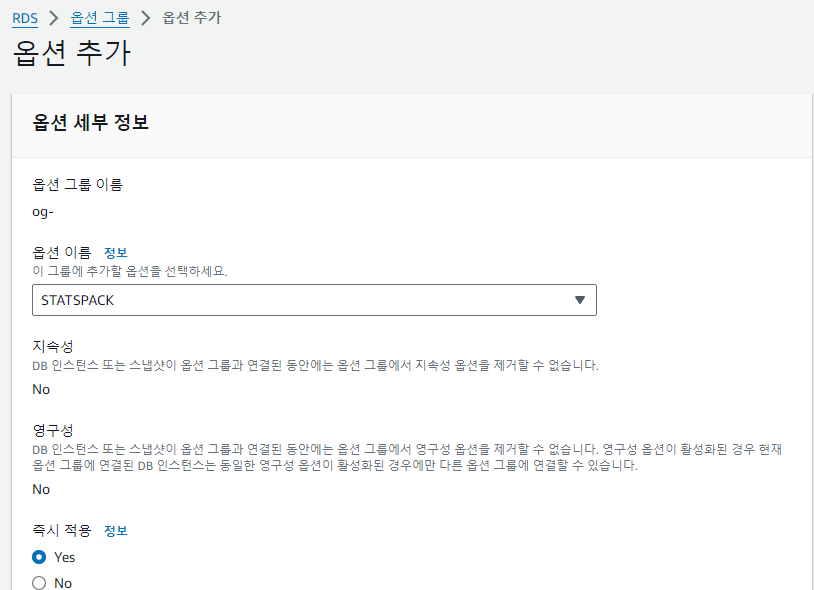814x590 pixels.
Task: Go to 옵션 그룹 breadcrumb link
Action: (x=100, y=18)
